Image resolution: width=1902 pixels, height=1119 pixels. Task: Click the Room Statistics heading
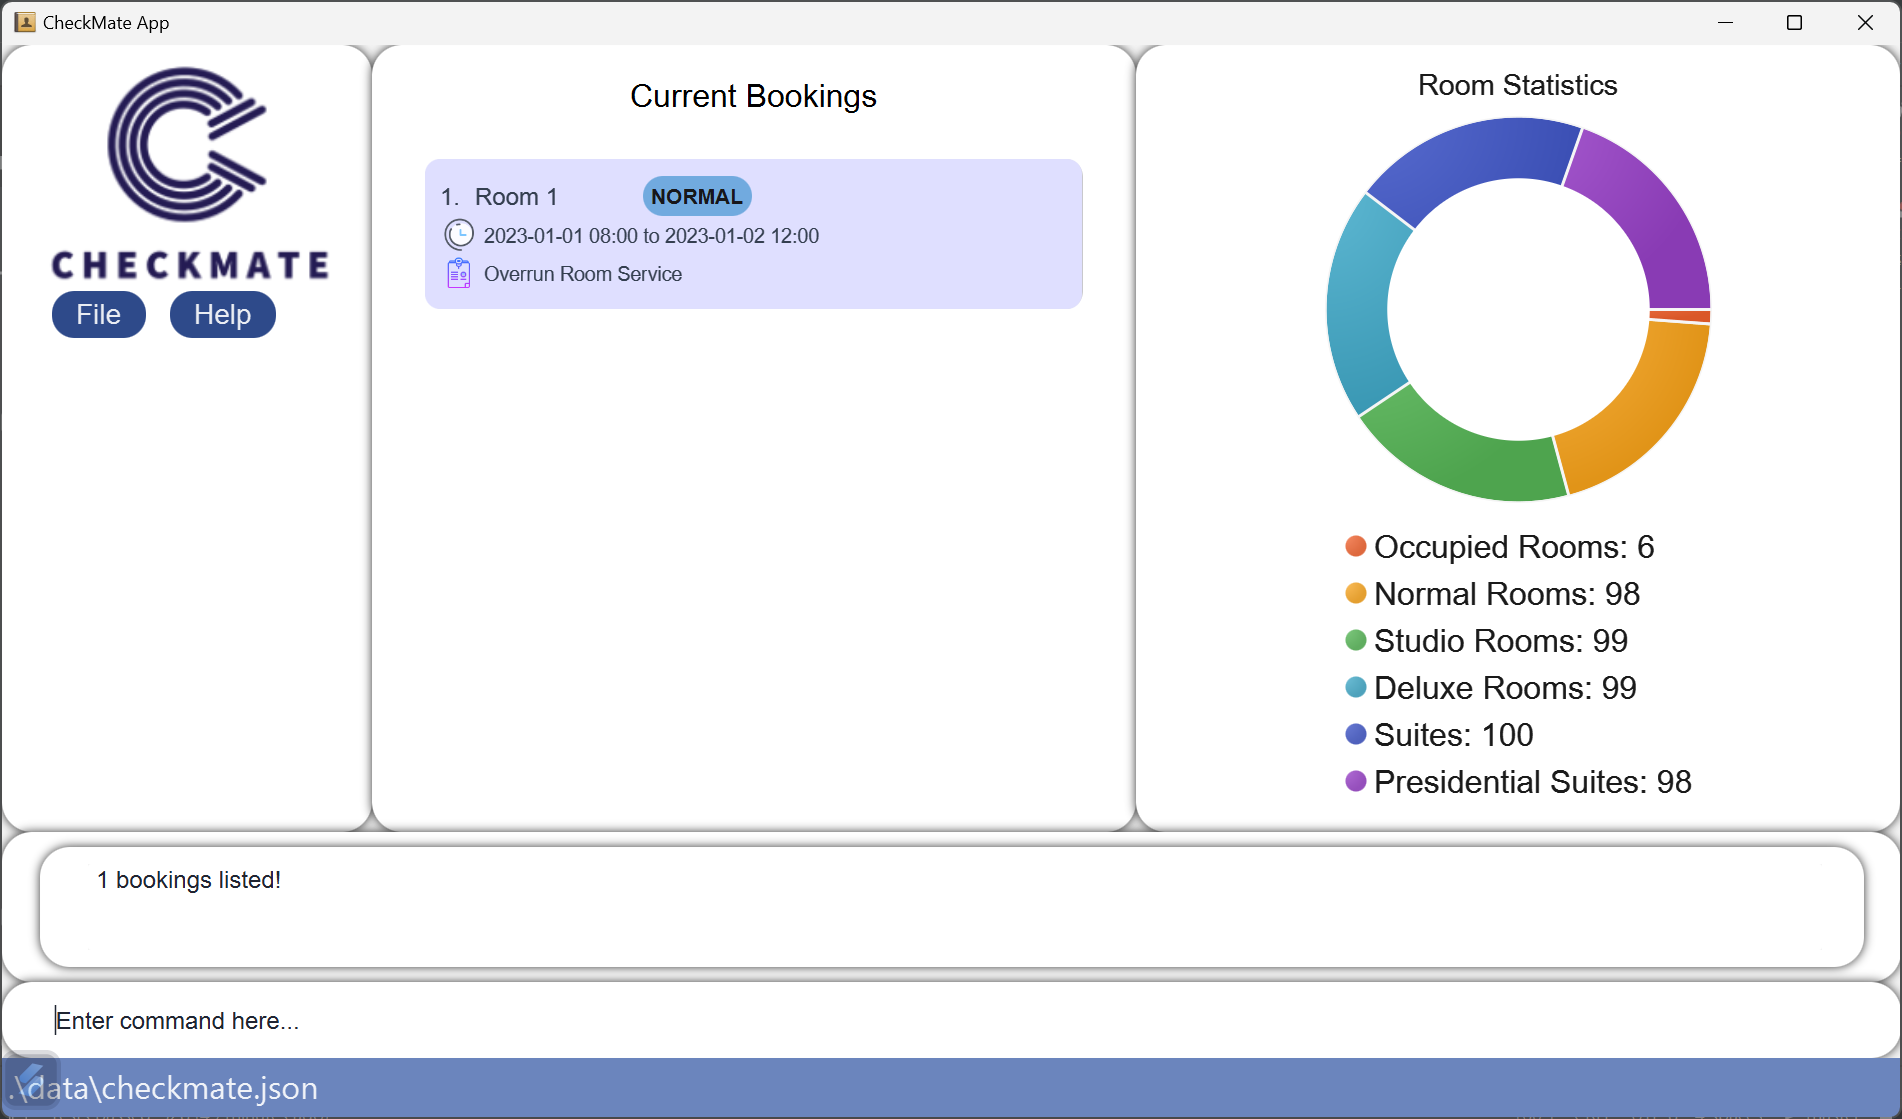tap(1517, 85)
